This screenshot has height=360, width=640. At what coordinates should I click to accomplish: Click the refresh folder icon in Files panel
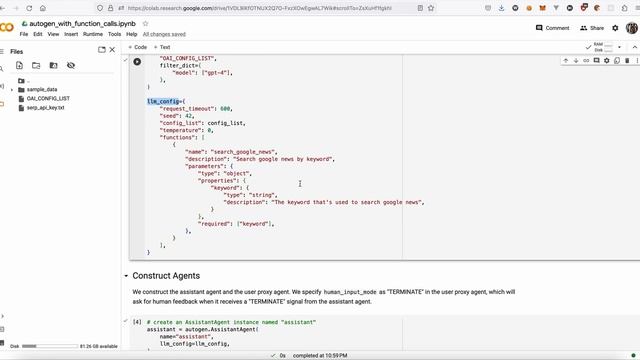[x=36, y=65]
